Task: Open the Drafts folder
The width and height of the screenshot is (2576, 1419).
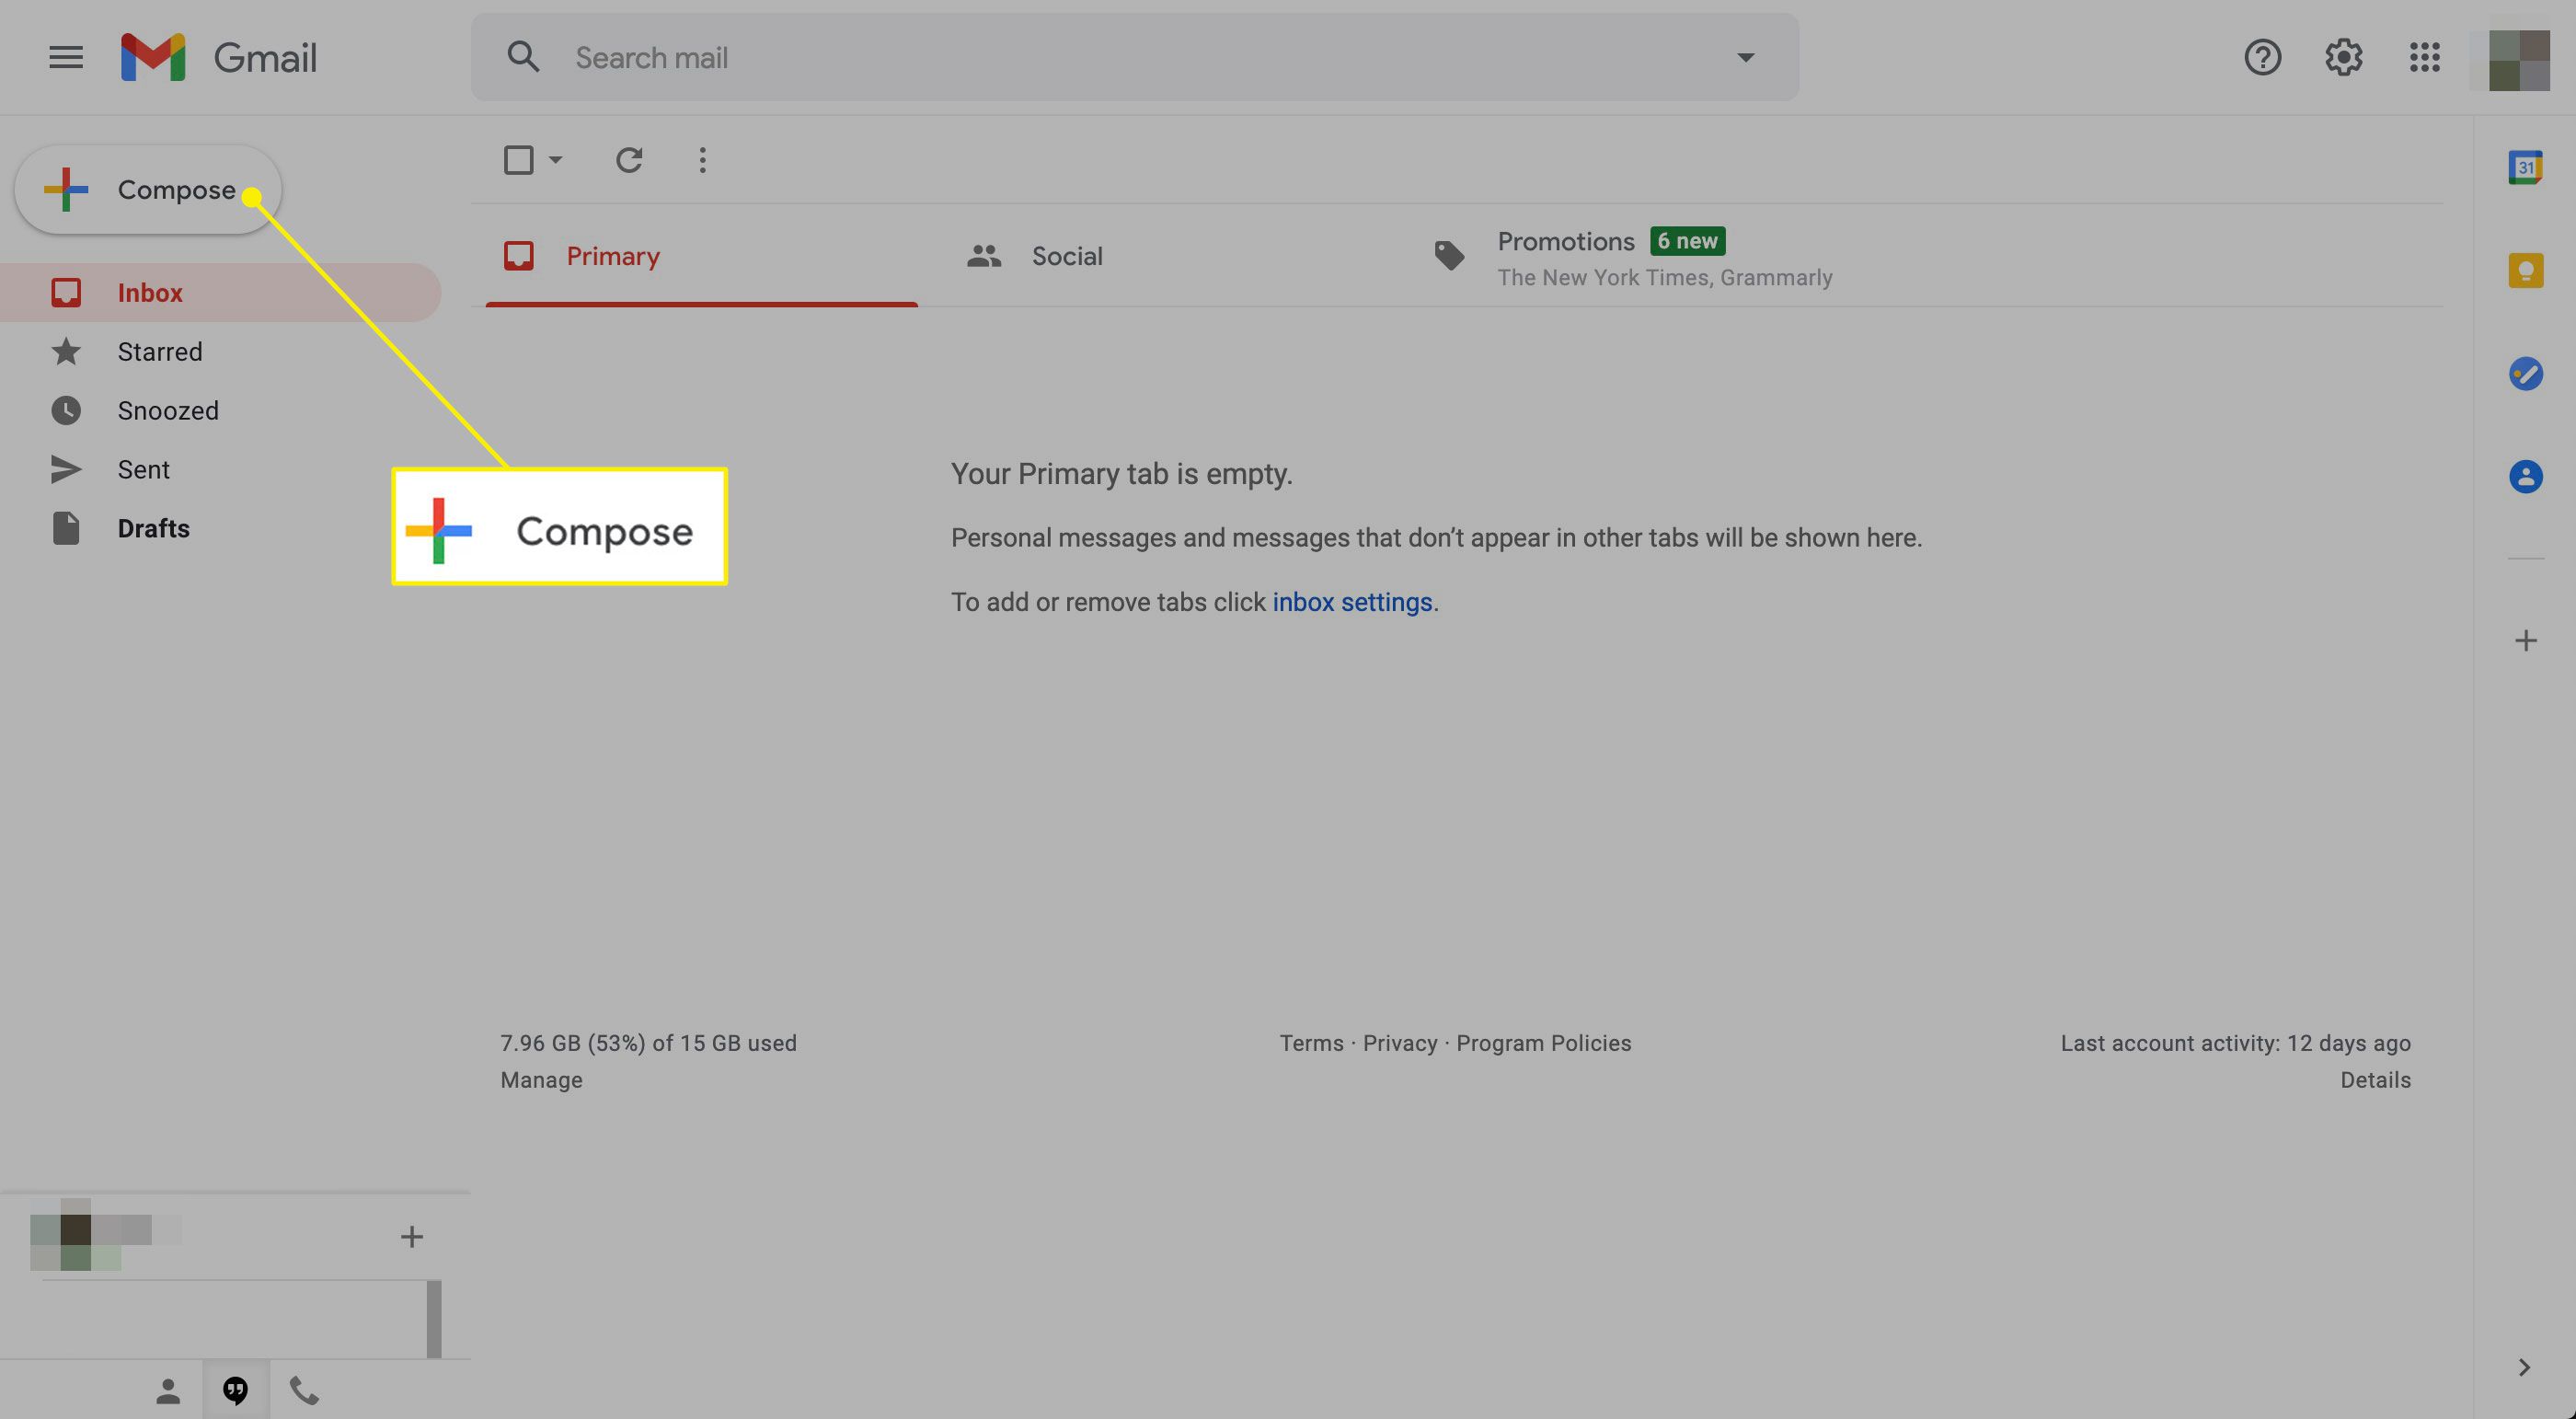Action: coord(152,528)
